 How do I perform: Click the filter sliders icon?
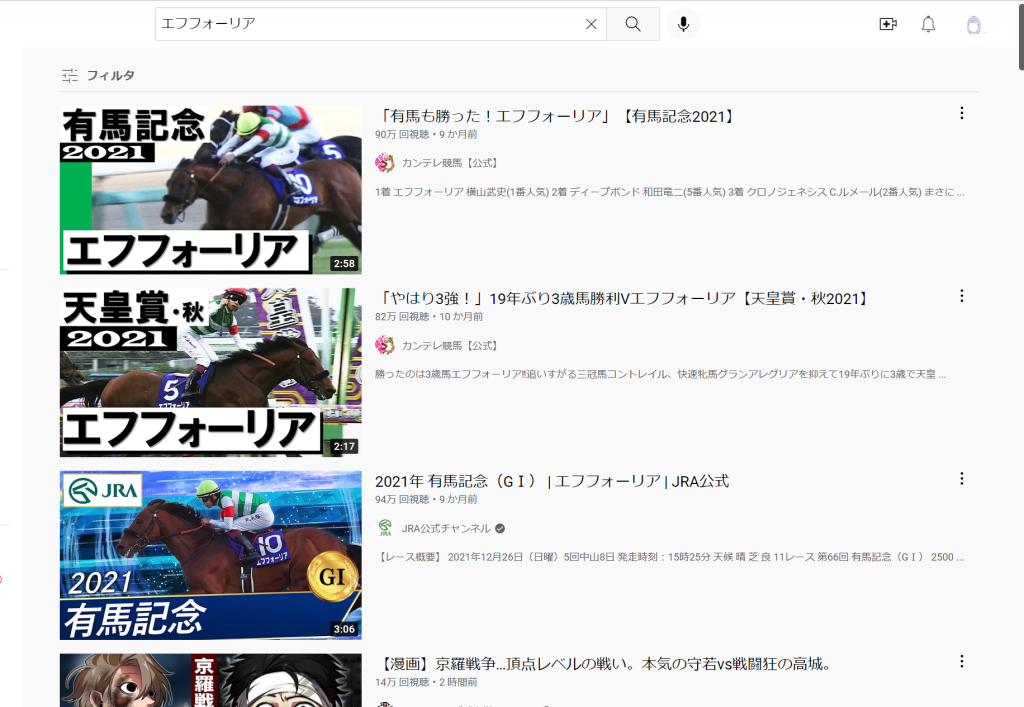(70, 76)
